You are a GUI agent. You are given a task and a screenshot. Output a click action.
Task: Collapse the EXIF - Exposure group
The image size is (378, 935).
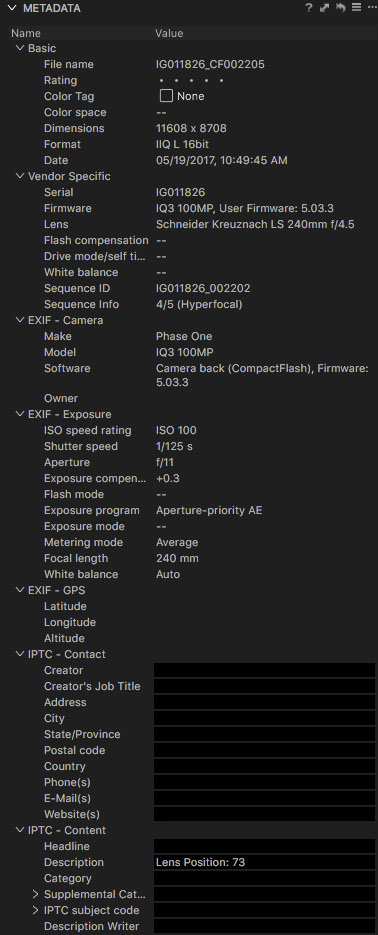(20, 414)
